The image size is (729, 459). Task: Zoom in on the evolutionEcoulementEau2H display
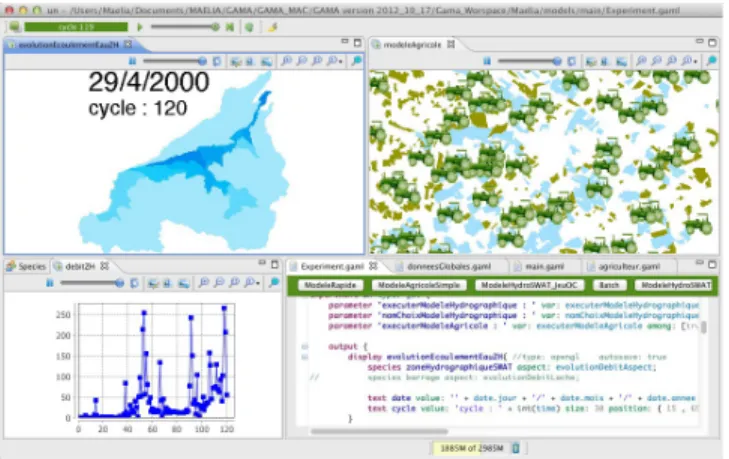tap(286, 61)
